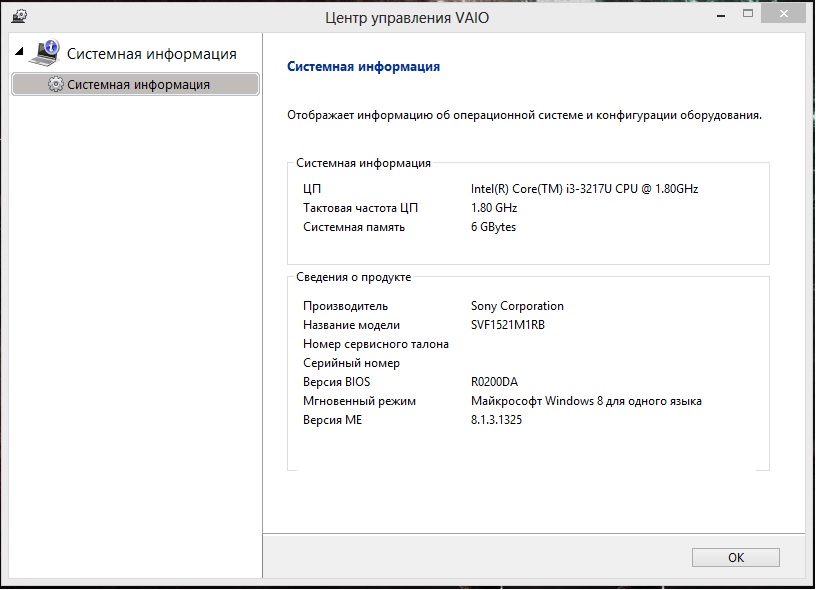Click the Sony Corporation manufacturer value
Viewport: 816px width, 590px height.
517,306
